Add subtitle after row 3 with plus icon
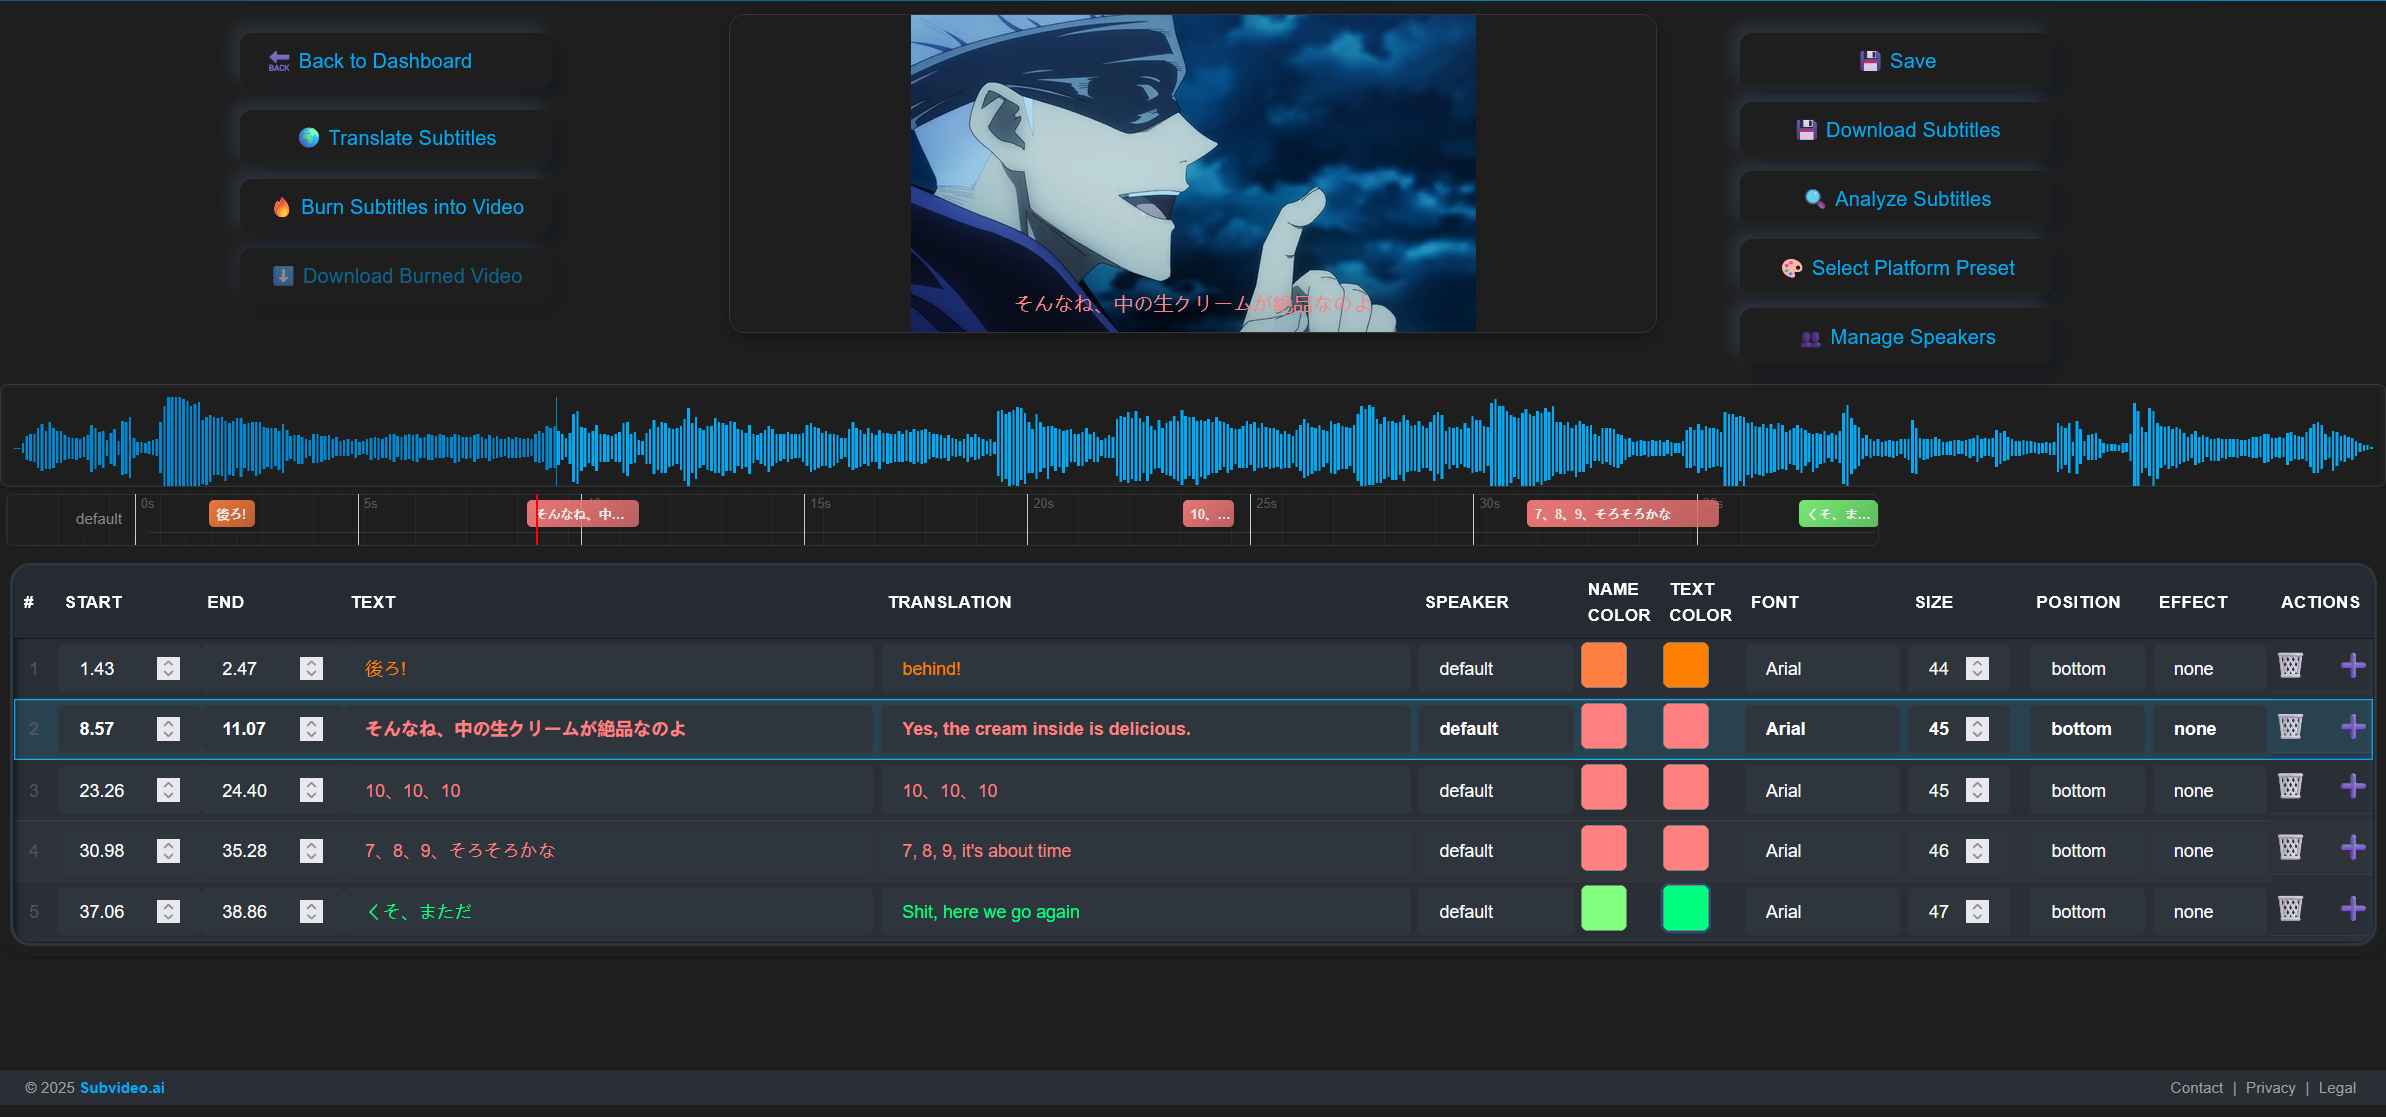This screenshot has height=1117, width=2386. 2353,787
